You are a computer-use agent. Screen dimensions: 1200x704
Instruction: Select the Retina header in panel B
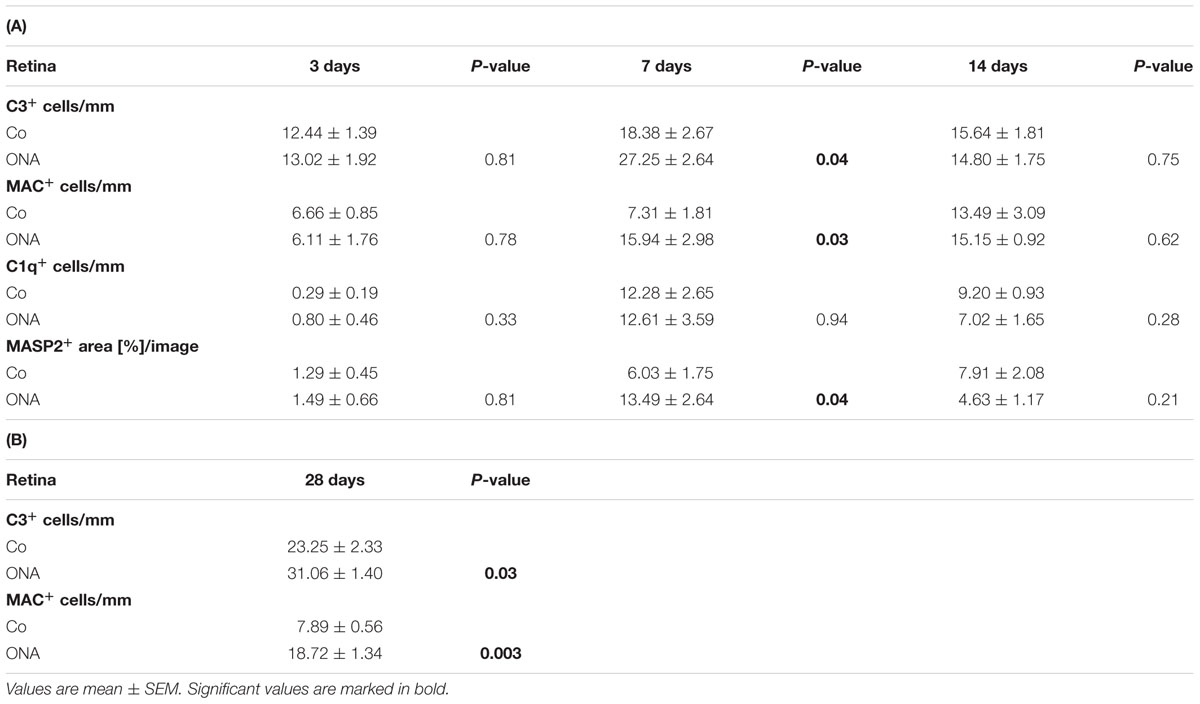[31, 480]
